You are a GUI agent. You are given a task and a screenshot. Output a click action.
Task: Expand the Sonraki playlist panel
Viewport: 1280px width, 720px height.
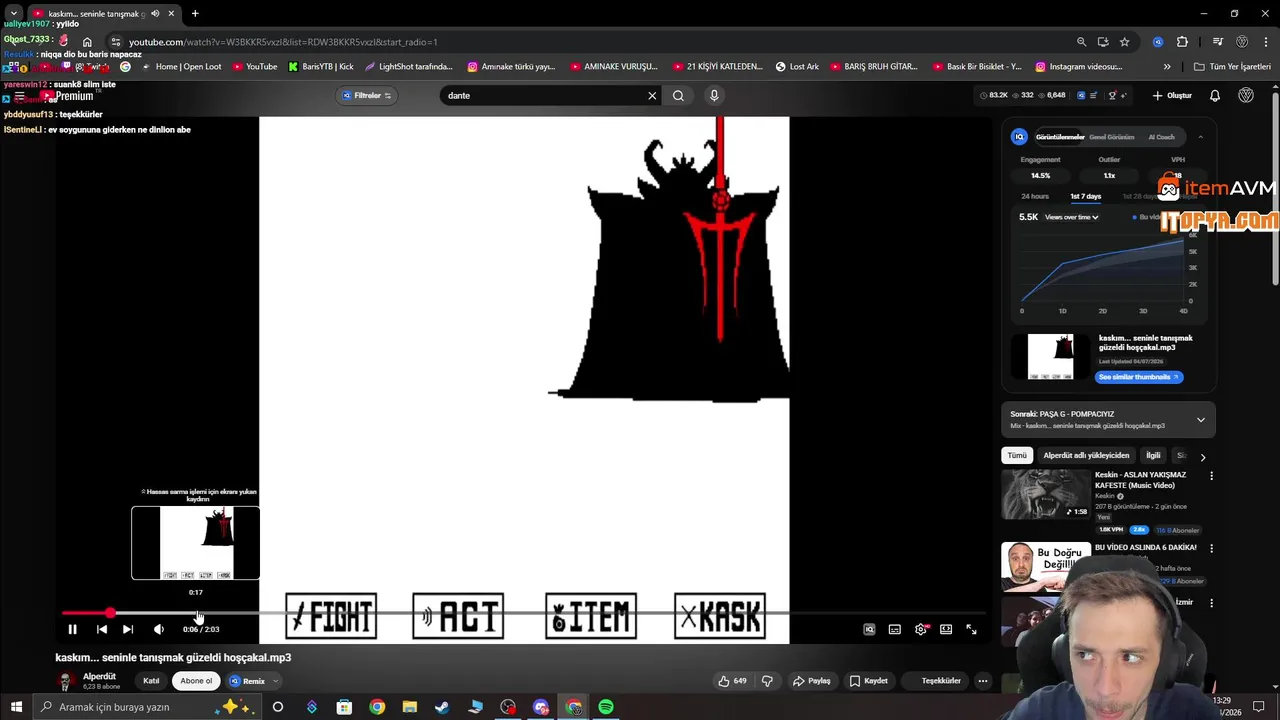click(x=1201, y=420)
